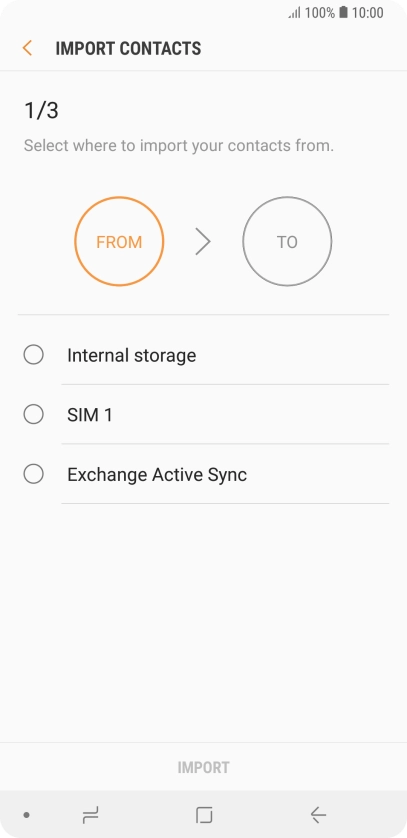Tap the SIM 1 label text
Viewport: 407px width, 838px height.
90,415
